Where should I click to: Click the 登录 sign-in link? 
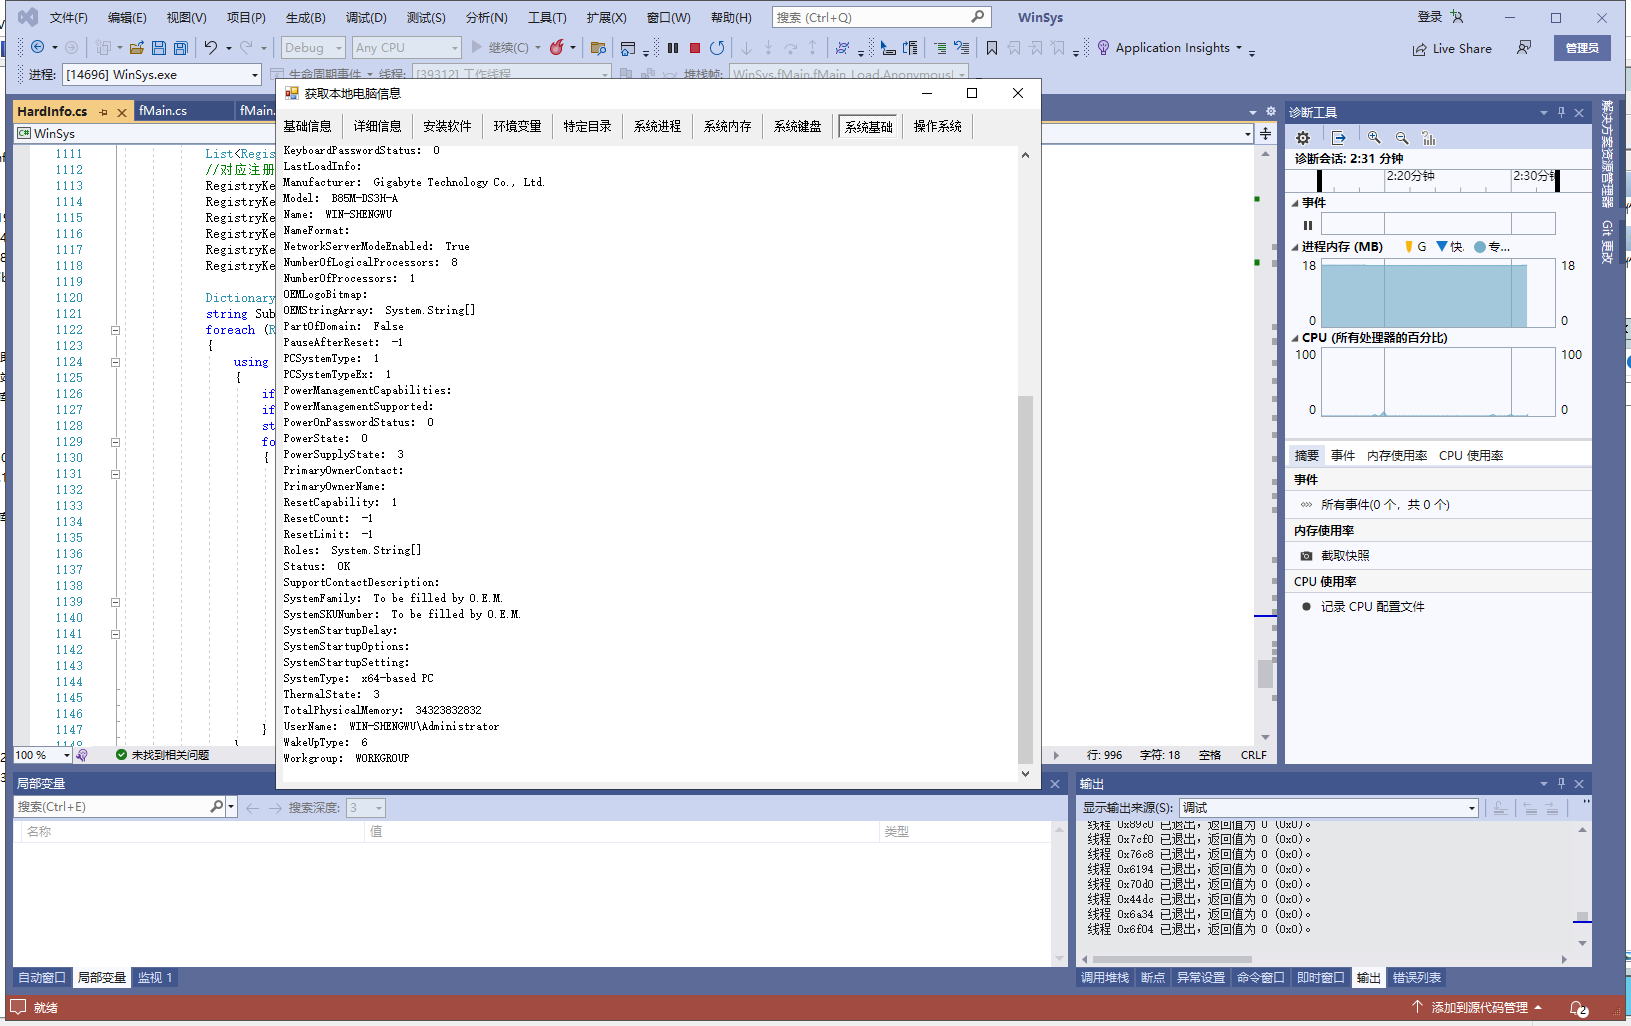1430,17
